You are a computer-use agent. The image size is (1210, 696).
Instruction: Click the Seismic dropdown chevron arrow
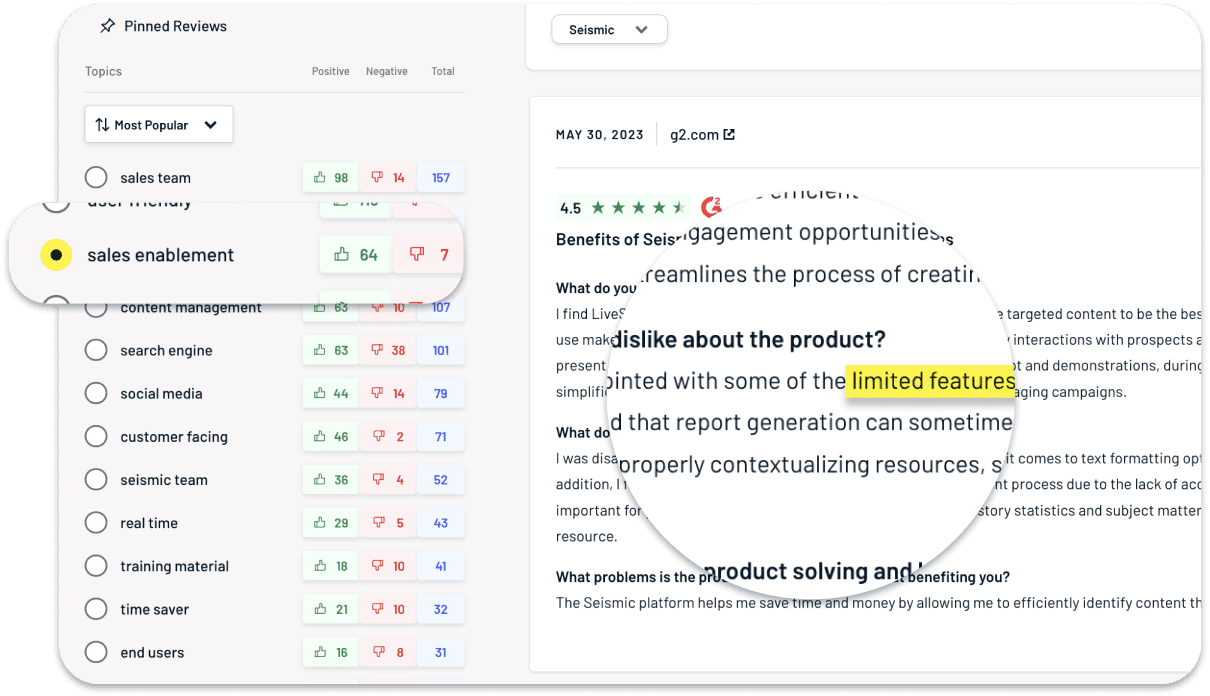pyautogui.click(x=642, y=30)
